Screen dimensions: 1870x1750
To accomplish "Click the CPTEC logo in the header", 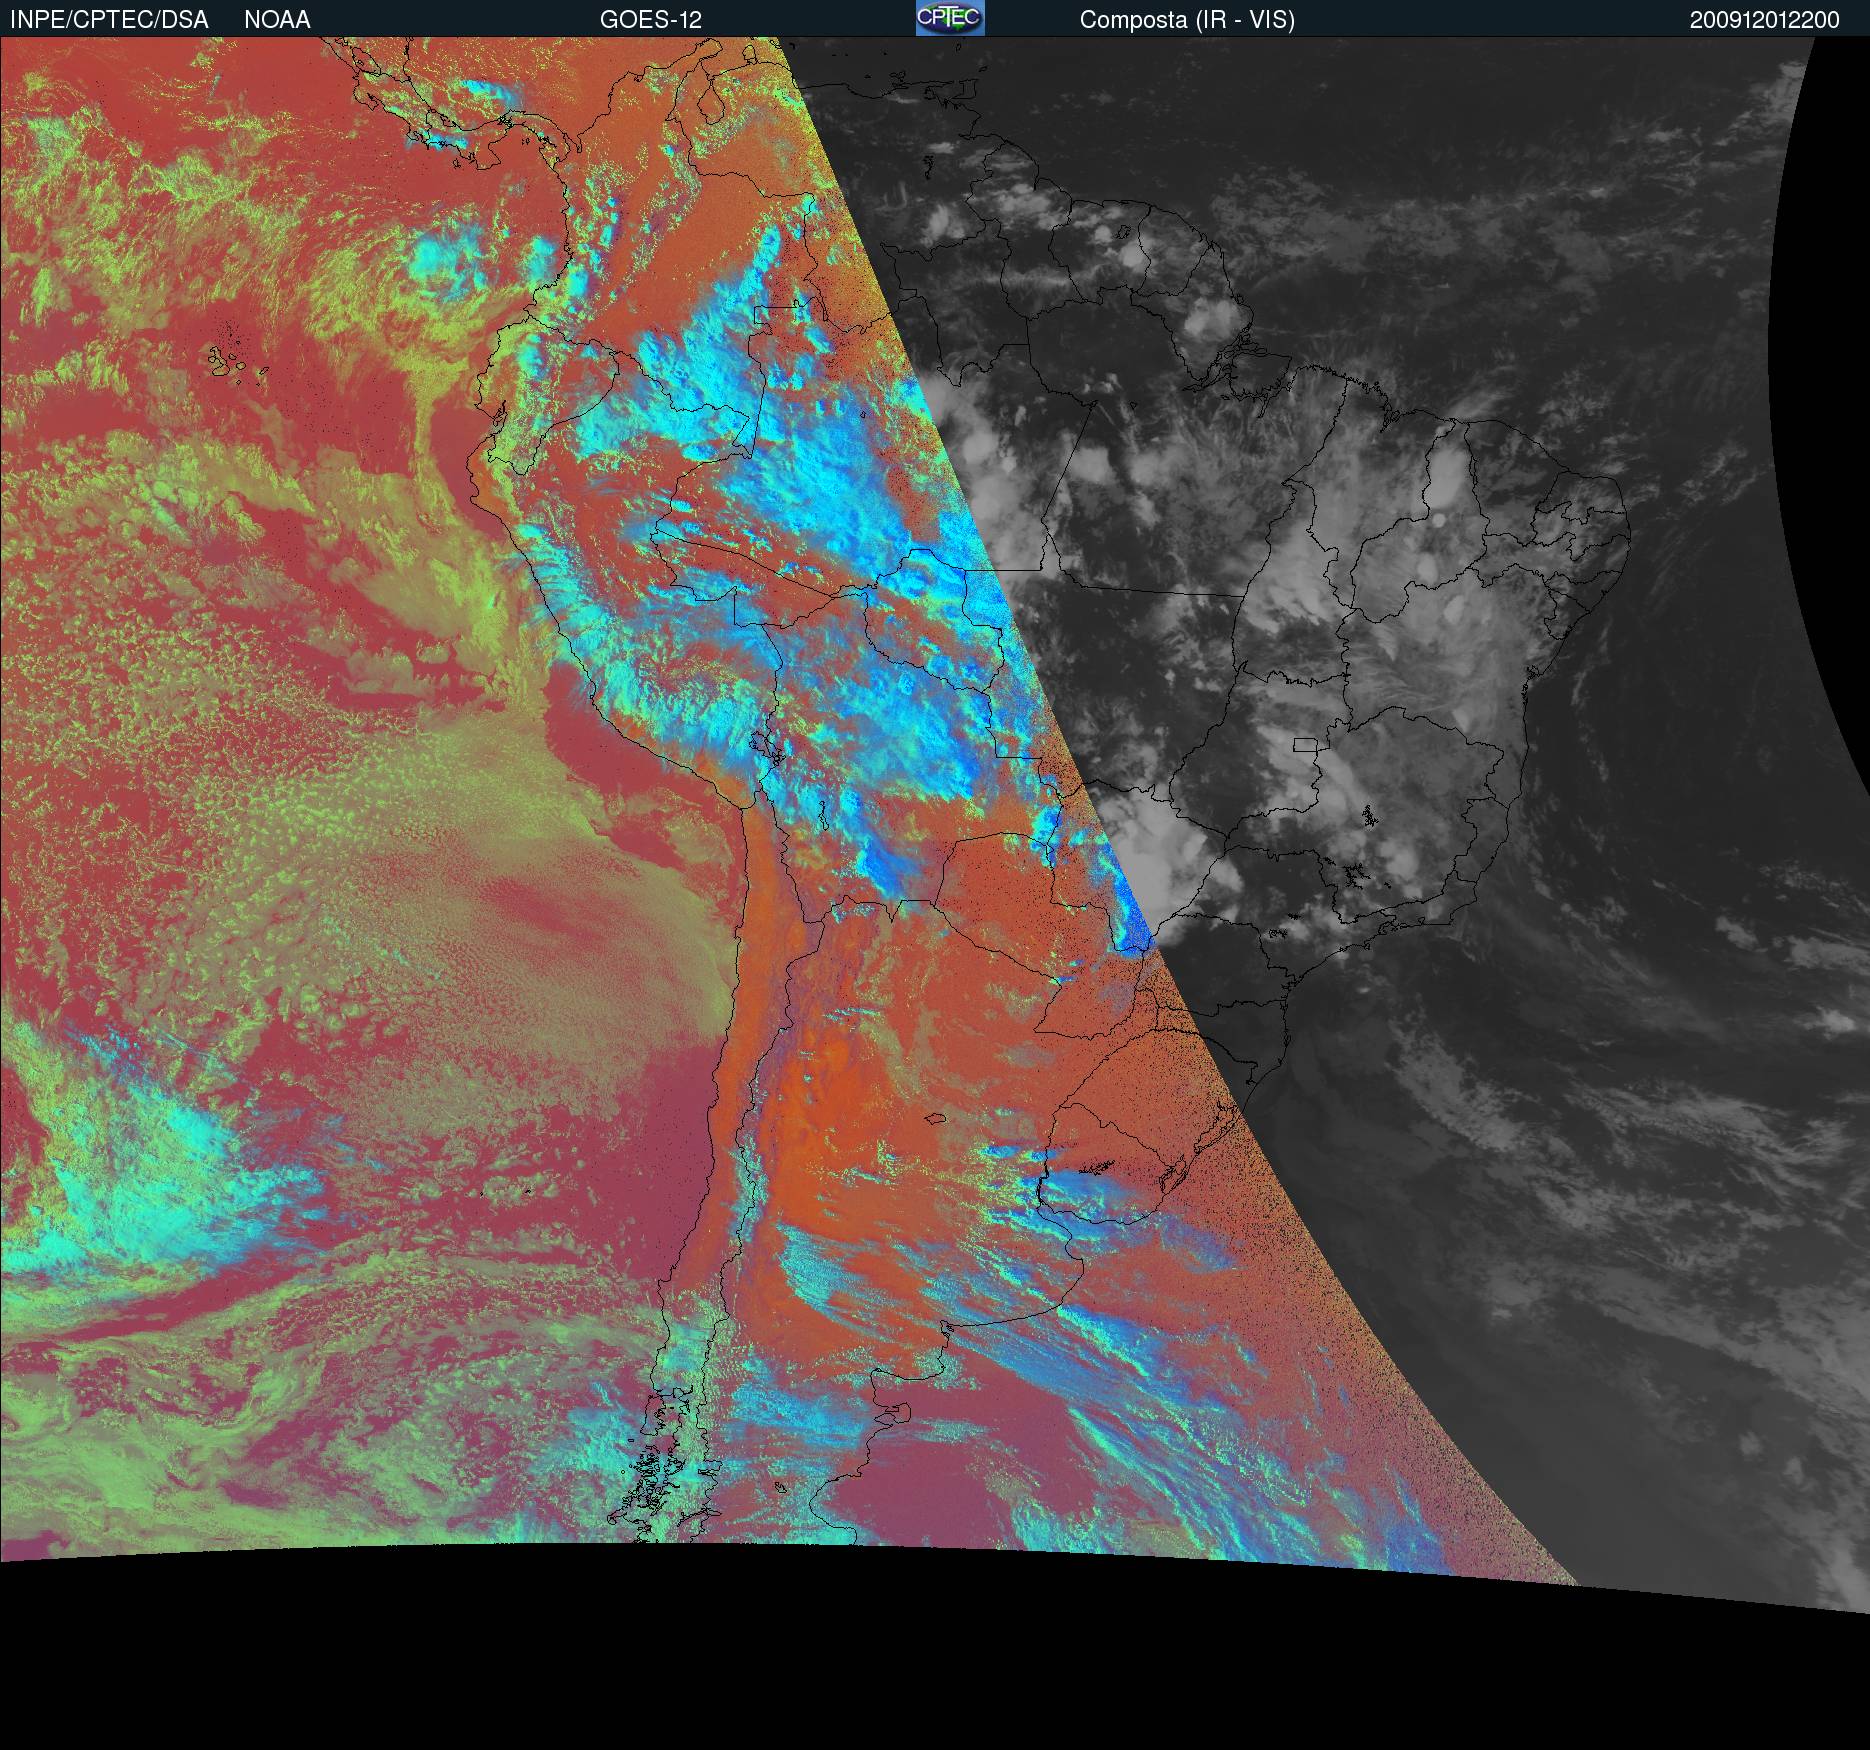I will coord(949,19).
